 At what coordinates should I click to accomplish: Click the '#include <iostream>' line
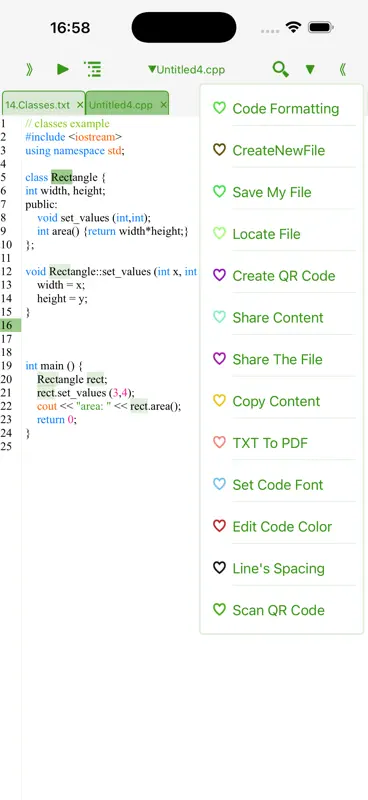tap(74, 137)
